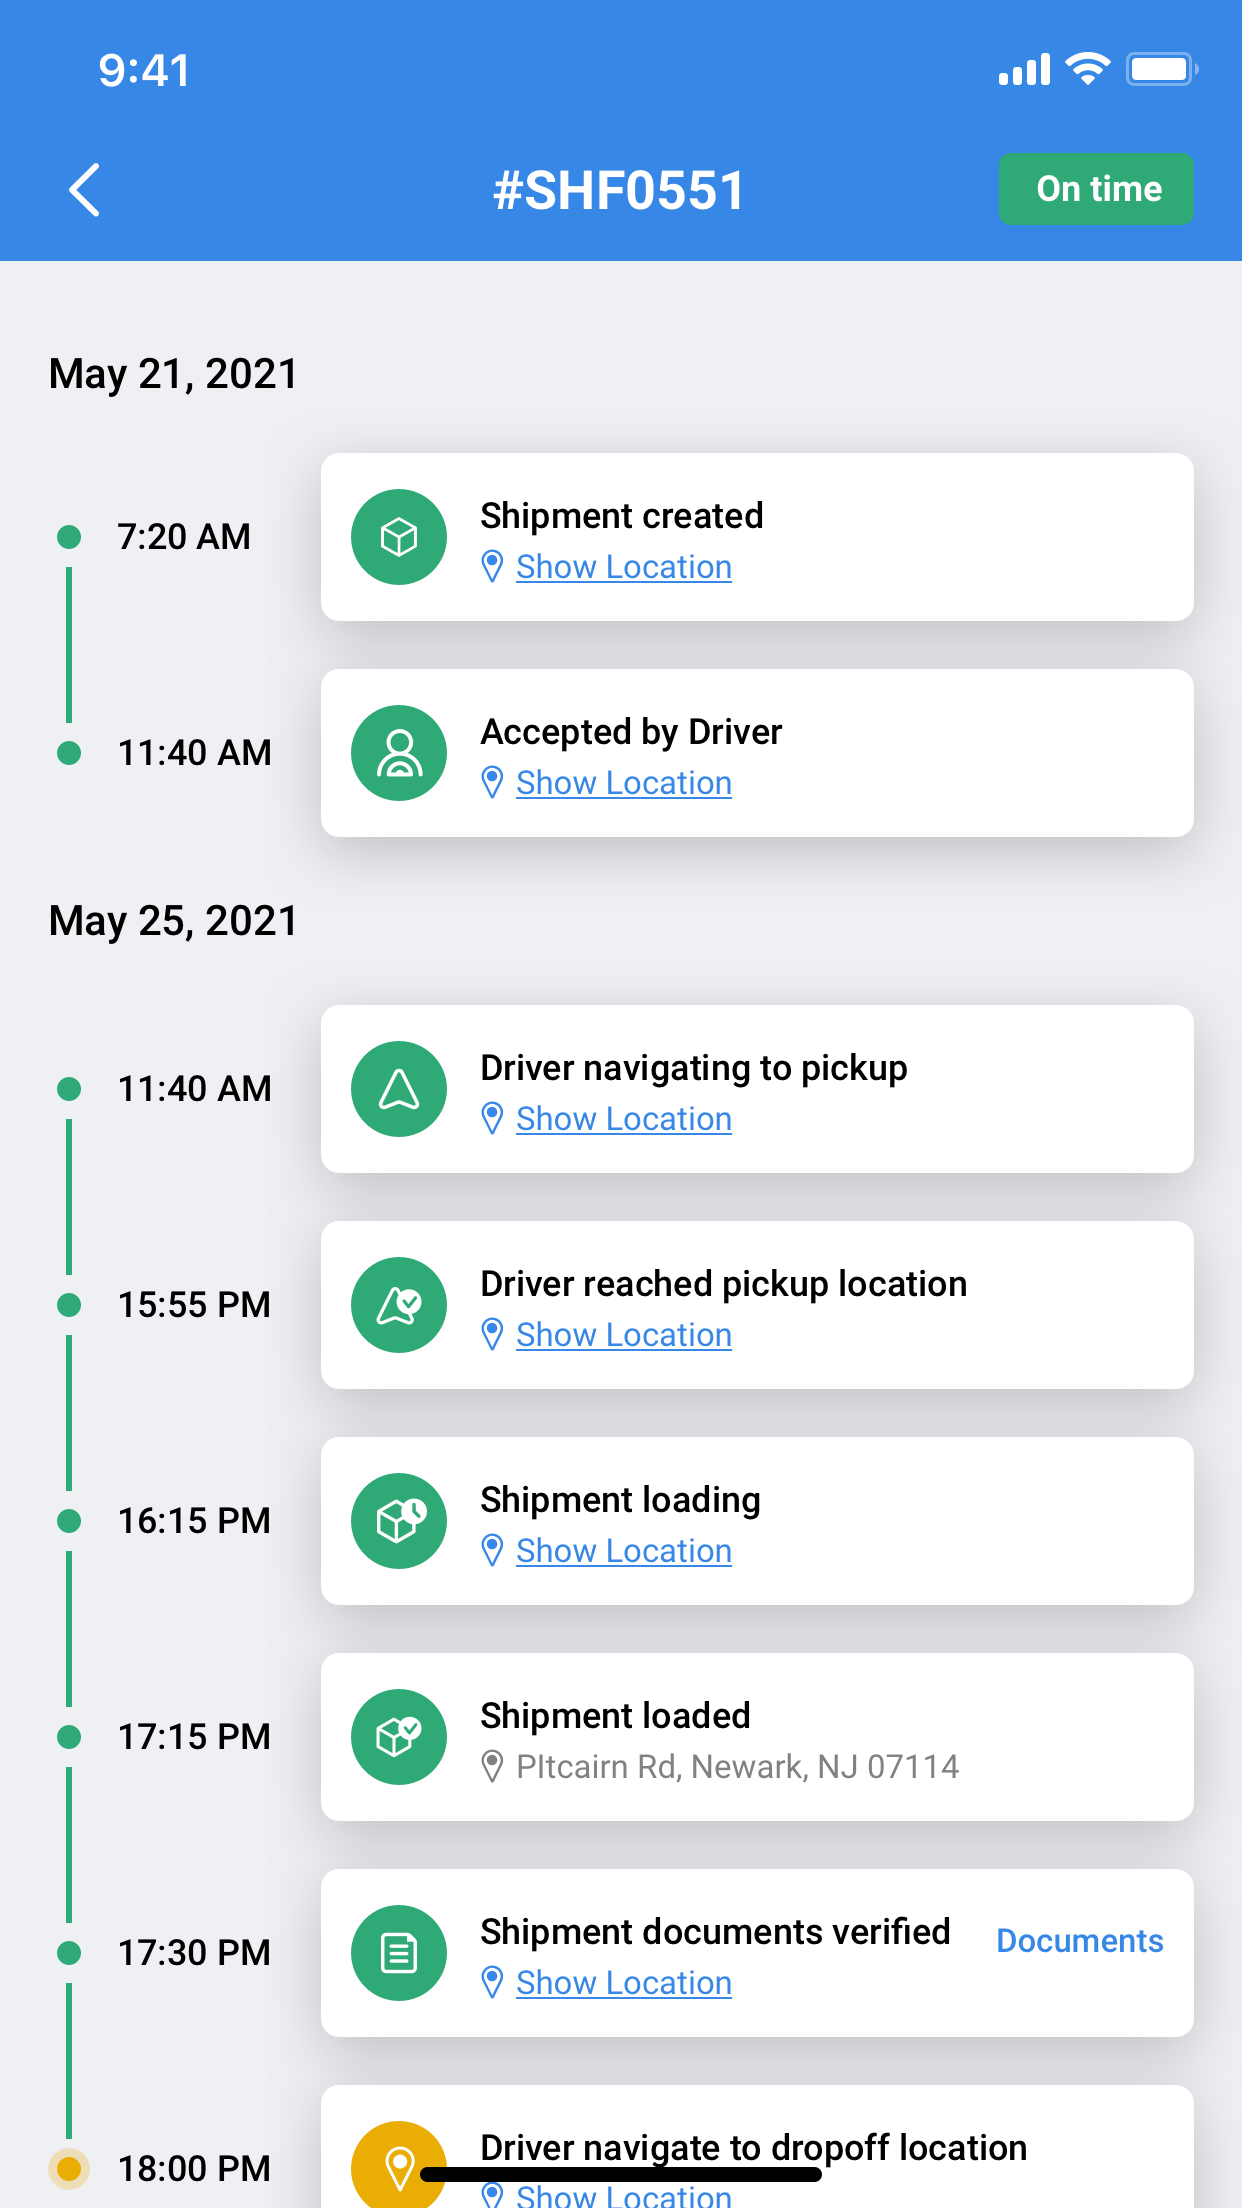Show Location for Shipment created
The height and width of the screenshot is (2208, 1242).
click(623, 567)
